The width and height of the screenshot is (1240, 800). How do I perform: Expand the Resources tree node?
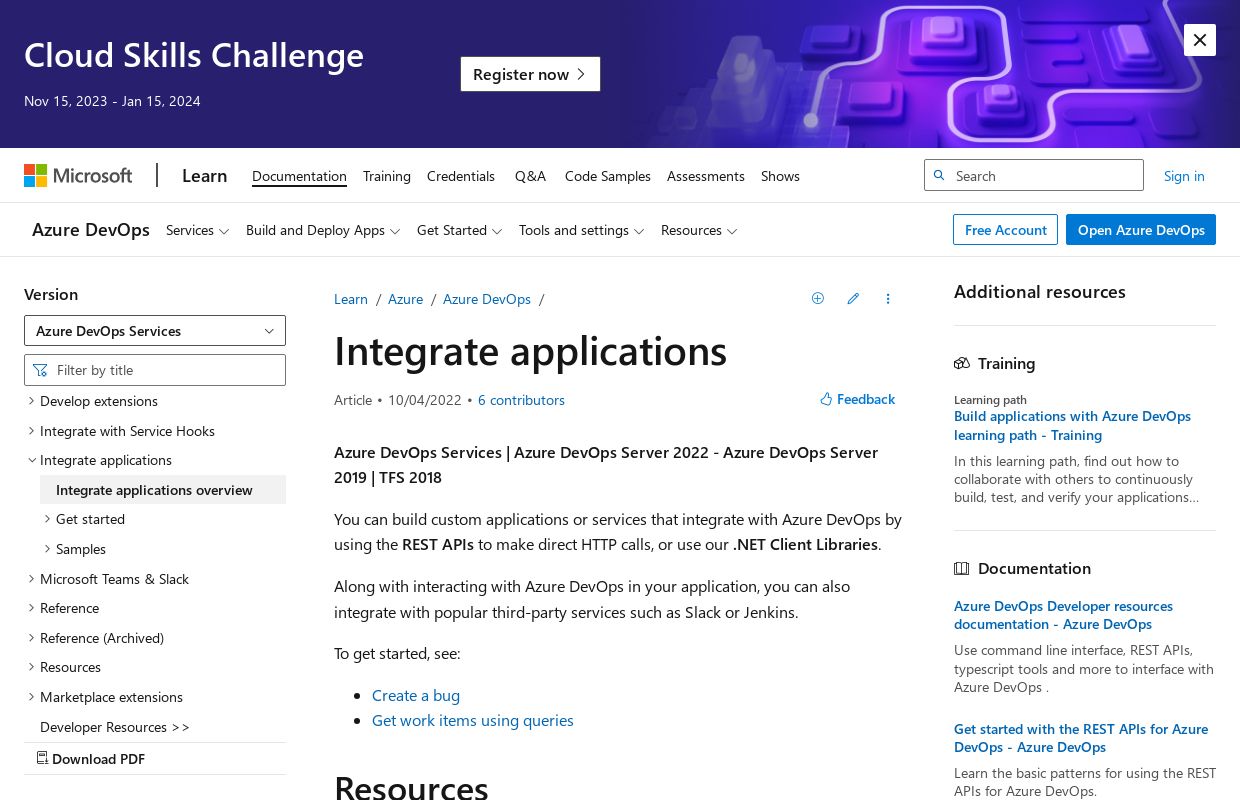click(x=31, y=667)
